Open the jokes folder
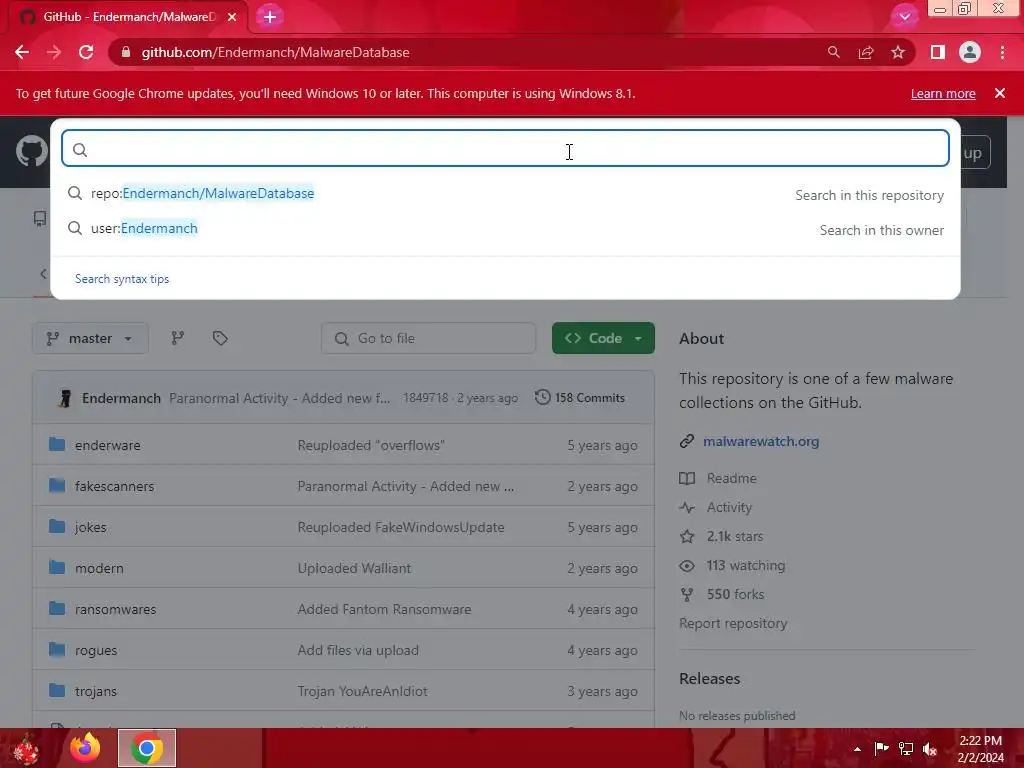The height and width of the screenshot is (768, 1024). pyautogui.click(x=91, y=528)
